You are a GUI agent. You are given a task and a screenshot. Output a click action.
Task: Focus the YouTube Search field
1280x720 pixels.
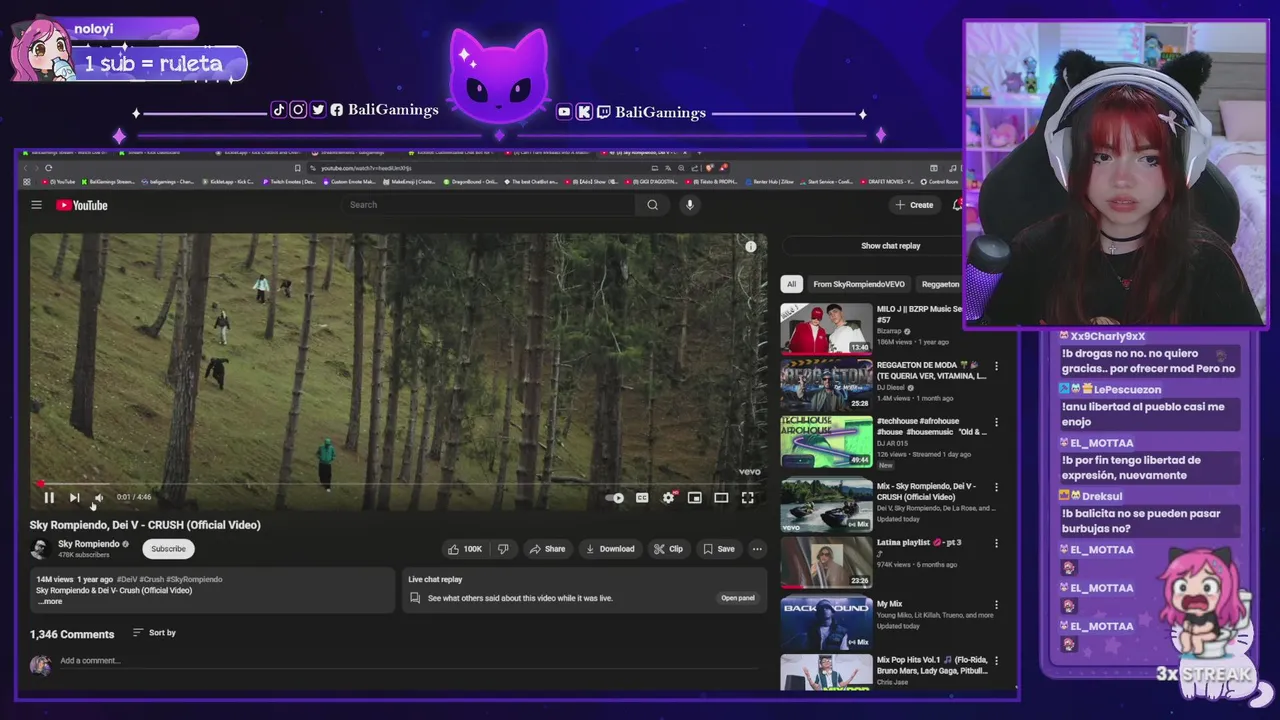pos(490,205)
